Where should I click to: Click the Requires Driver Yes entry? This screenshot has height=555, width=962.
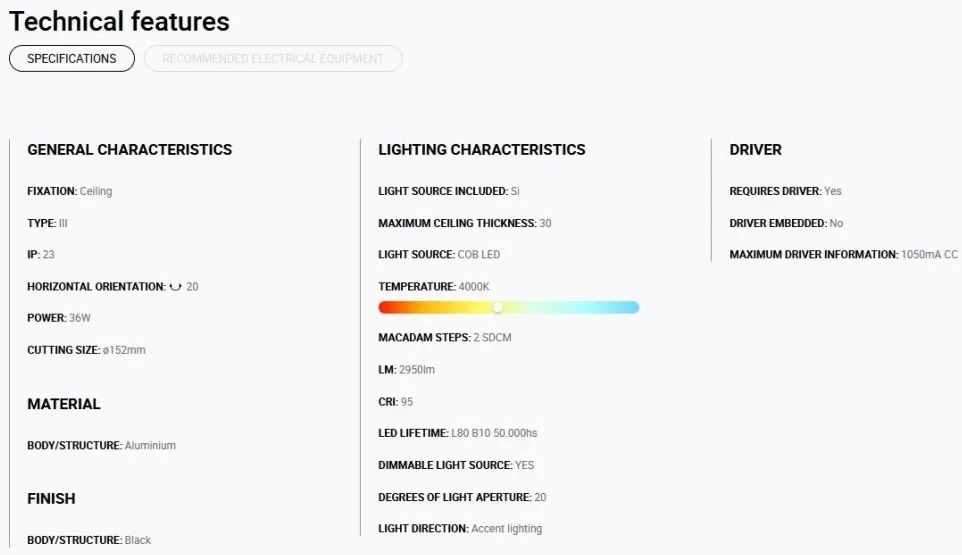pyautogui.click(x=785, y=191)
